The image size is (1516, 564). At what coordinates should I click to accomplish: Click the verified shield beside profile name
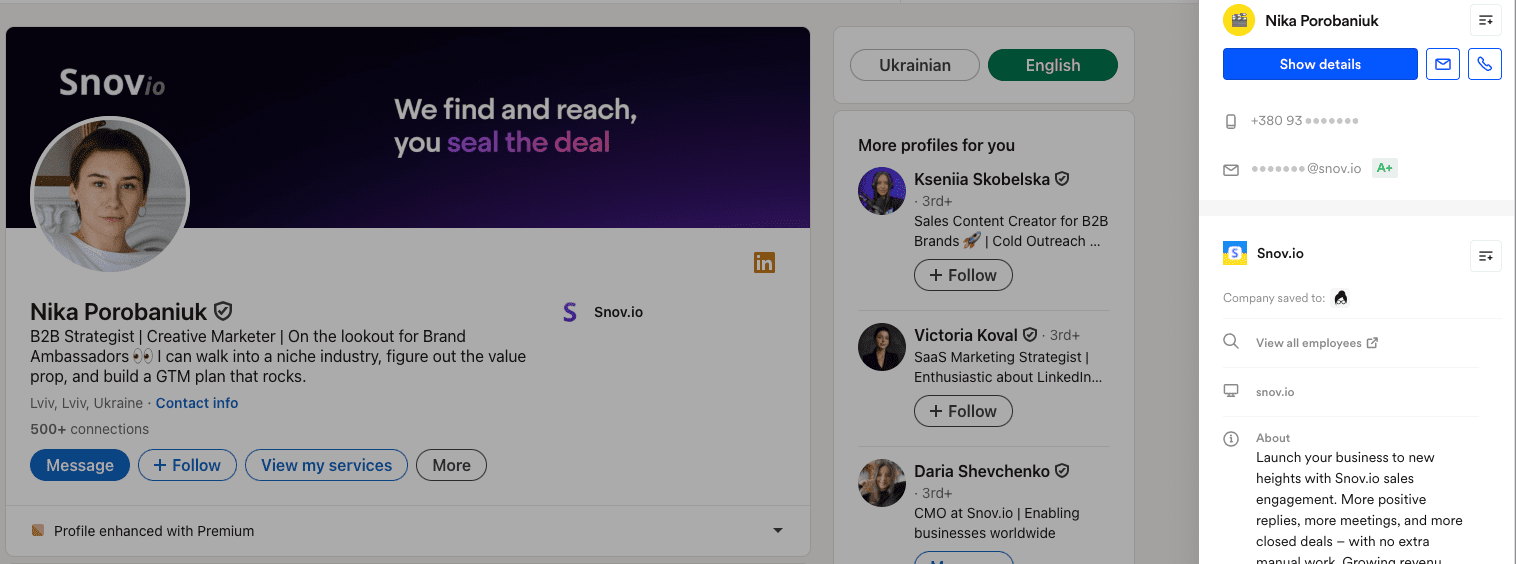[x=223, y=312]
